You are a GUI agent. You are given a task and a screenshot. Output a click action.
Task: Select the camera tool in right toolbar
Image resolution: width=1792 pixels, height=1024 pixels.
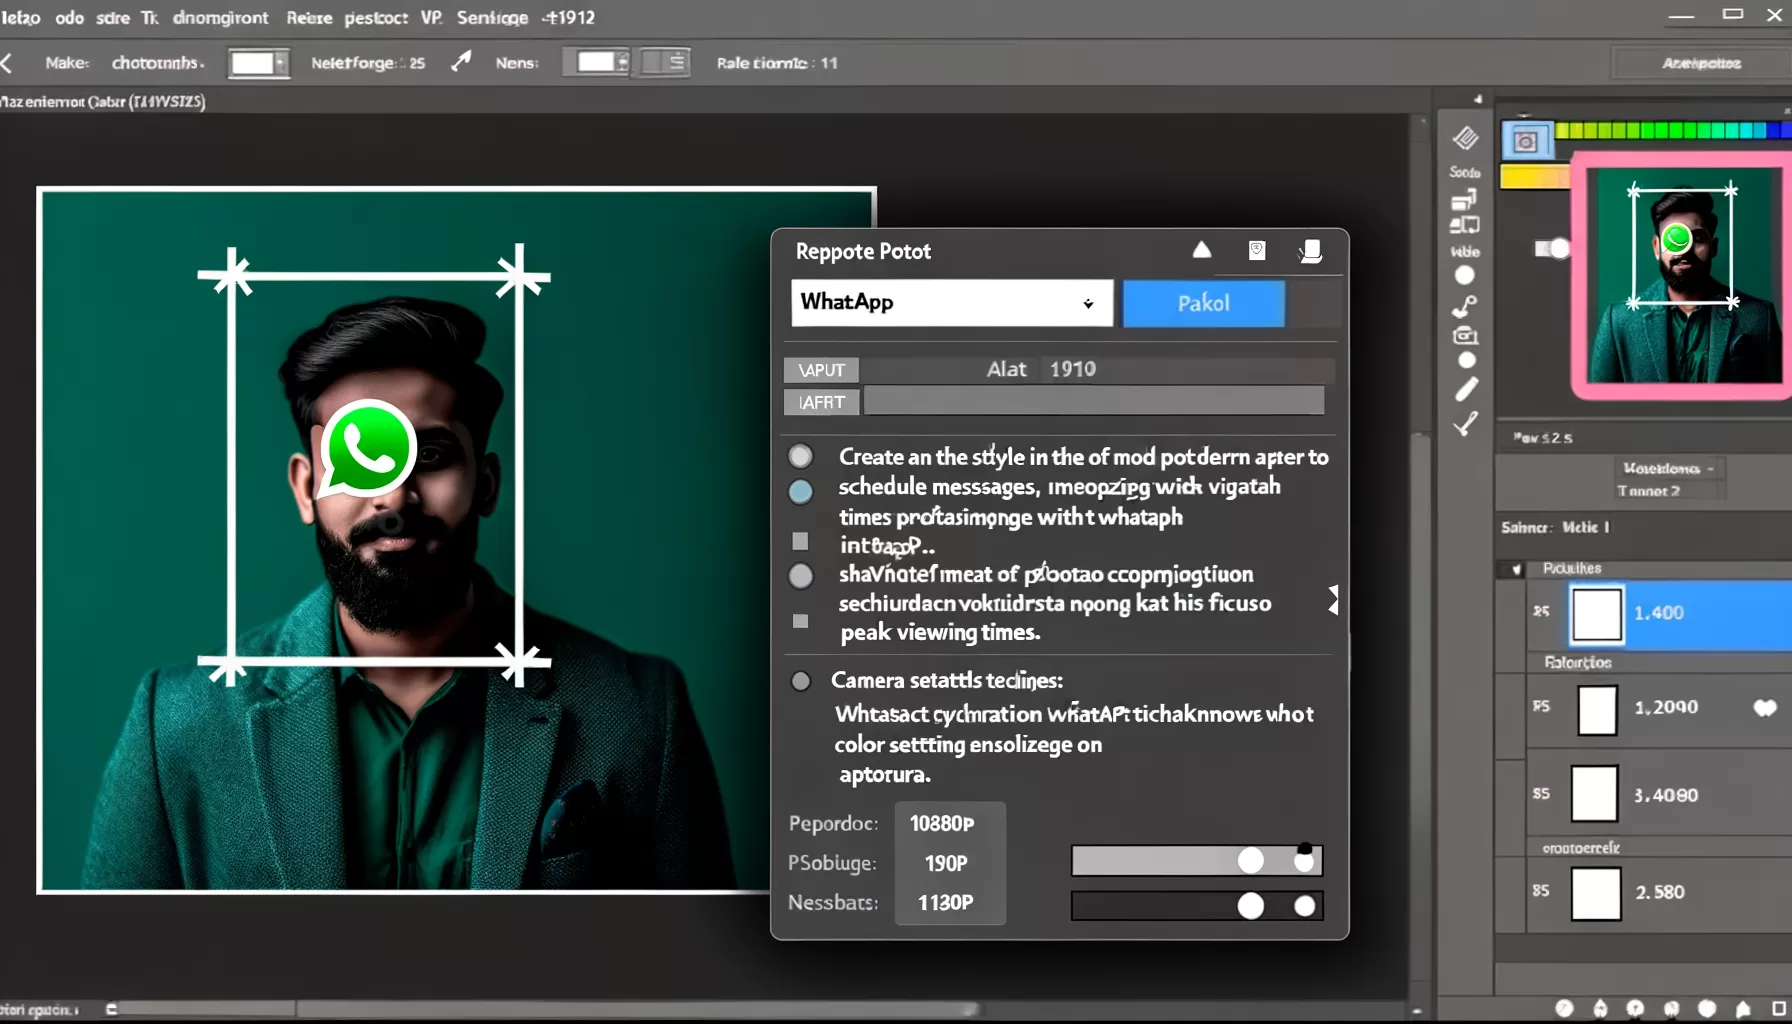click(x=1465, y=335)
